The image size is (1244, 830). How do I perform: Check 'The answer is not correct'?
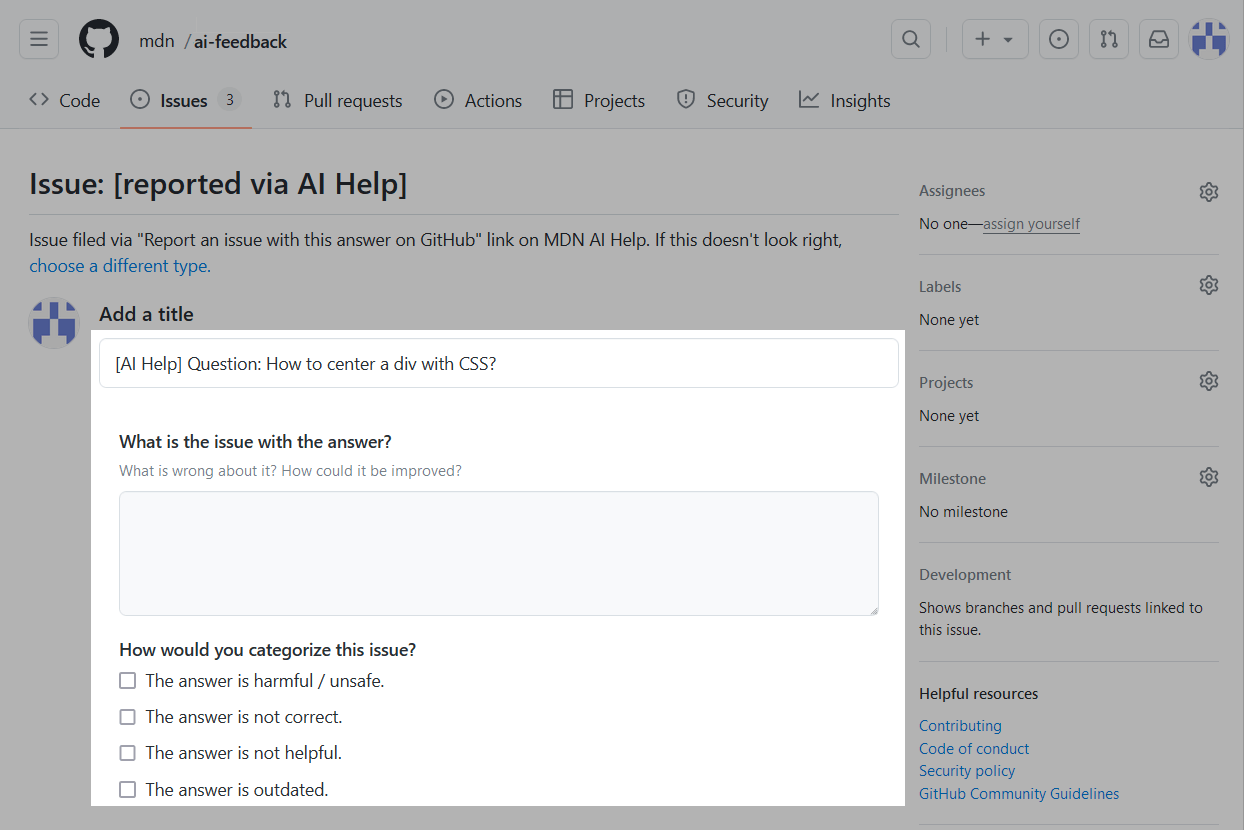[x=128, y=717]
